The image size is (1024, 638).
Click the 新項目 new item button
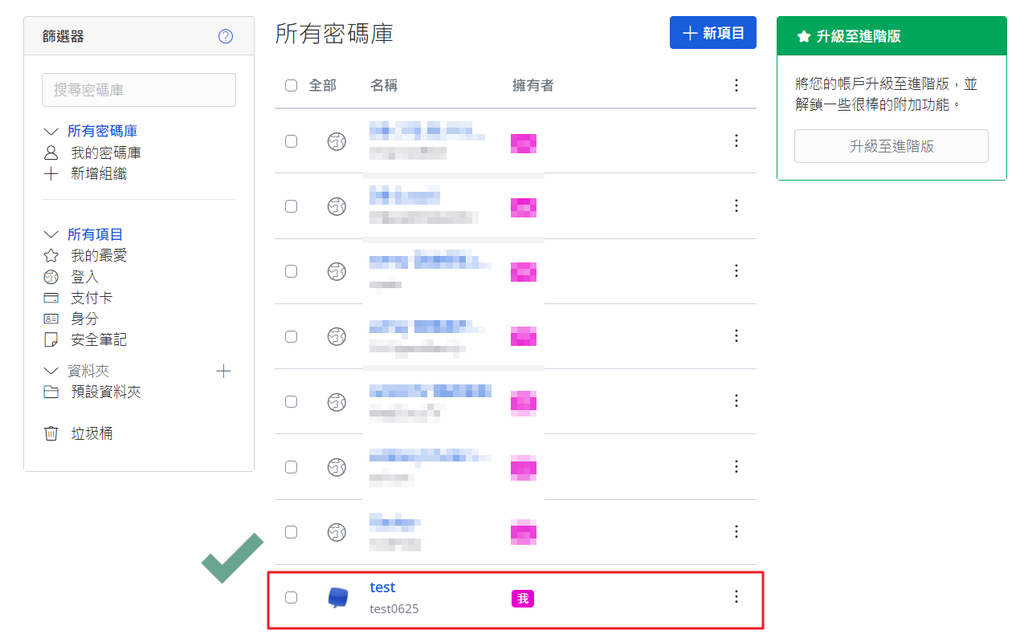[713, 33]
